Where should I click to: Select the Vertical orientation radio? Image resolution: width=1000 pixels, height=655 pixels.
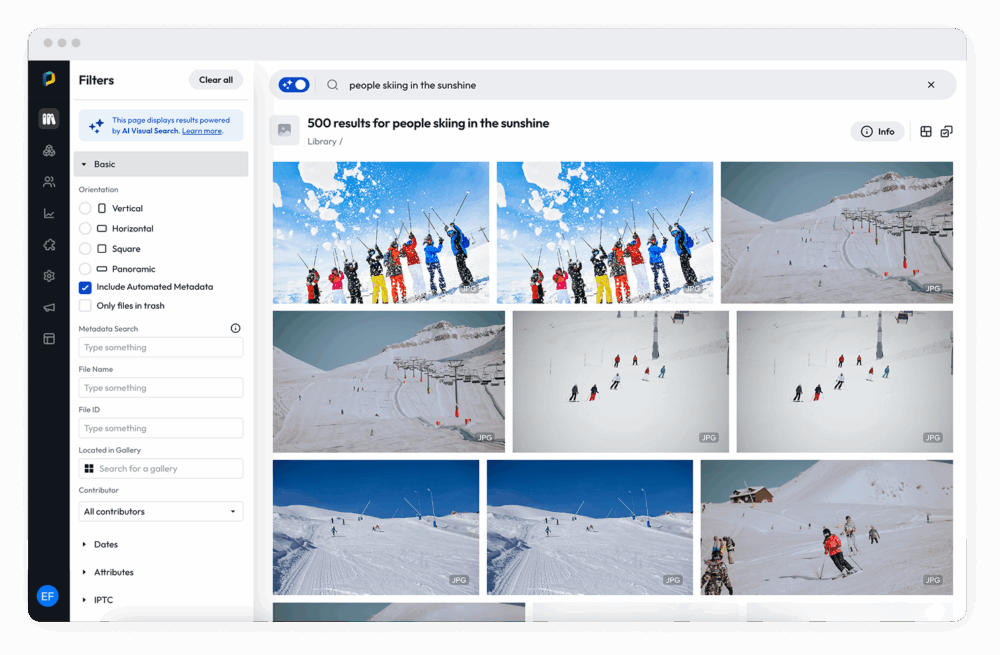[x=85, y=209]
